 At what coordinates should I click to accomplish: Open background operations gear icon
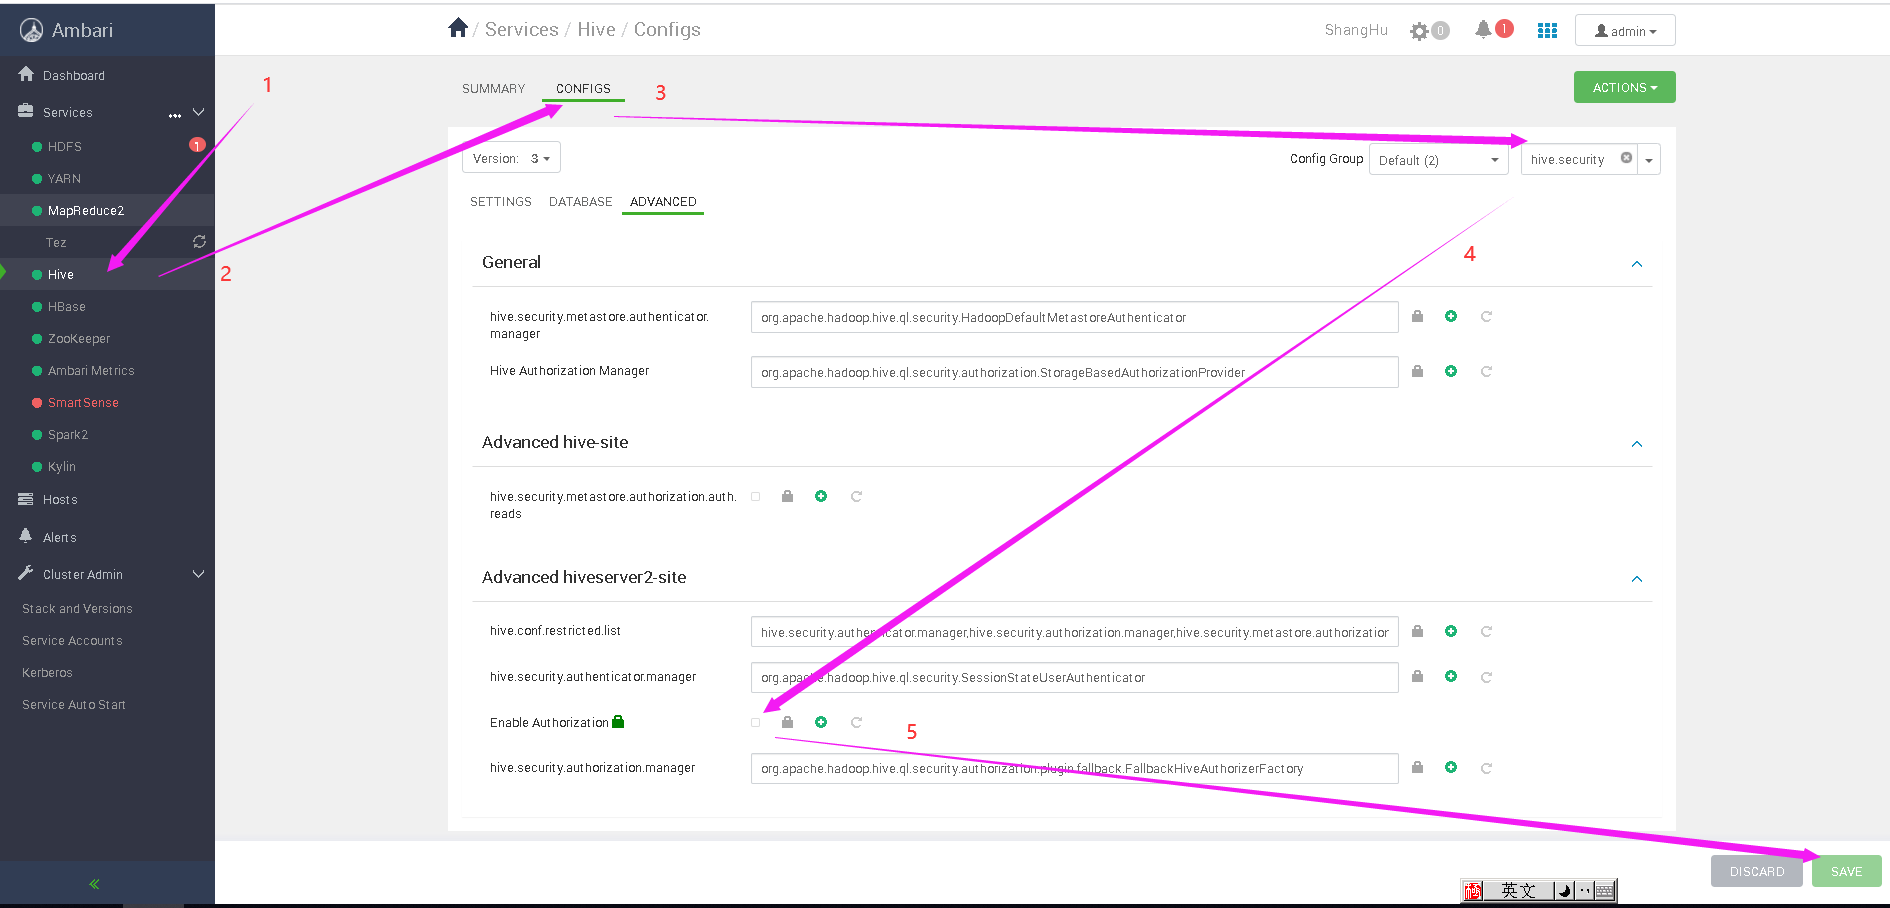1419,31
